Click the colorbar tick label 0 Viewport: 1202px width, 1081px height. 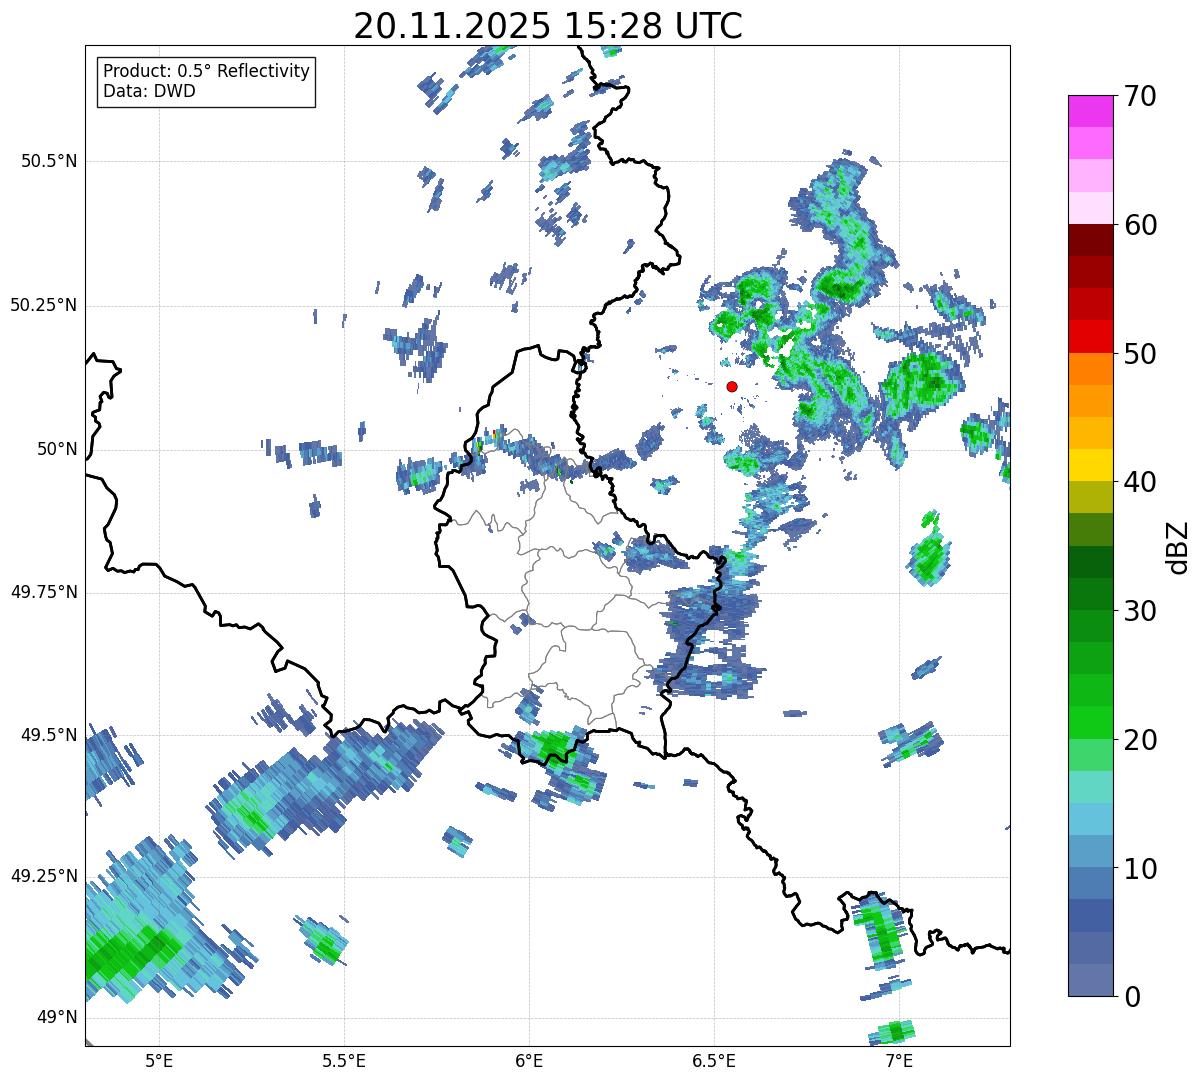[1132, 997]
